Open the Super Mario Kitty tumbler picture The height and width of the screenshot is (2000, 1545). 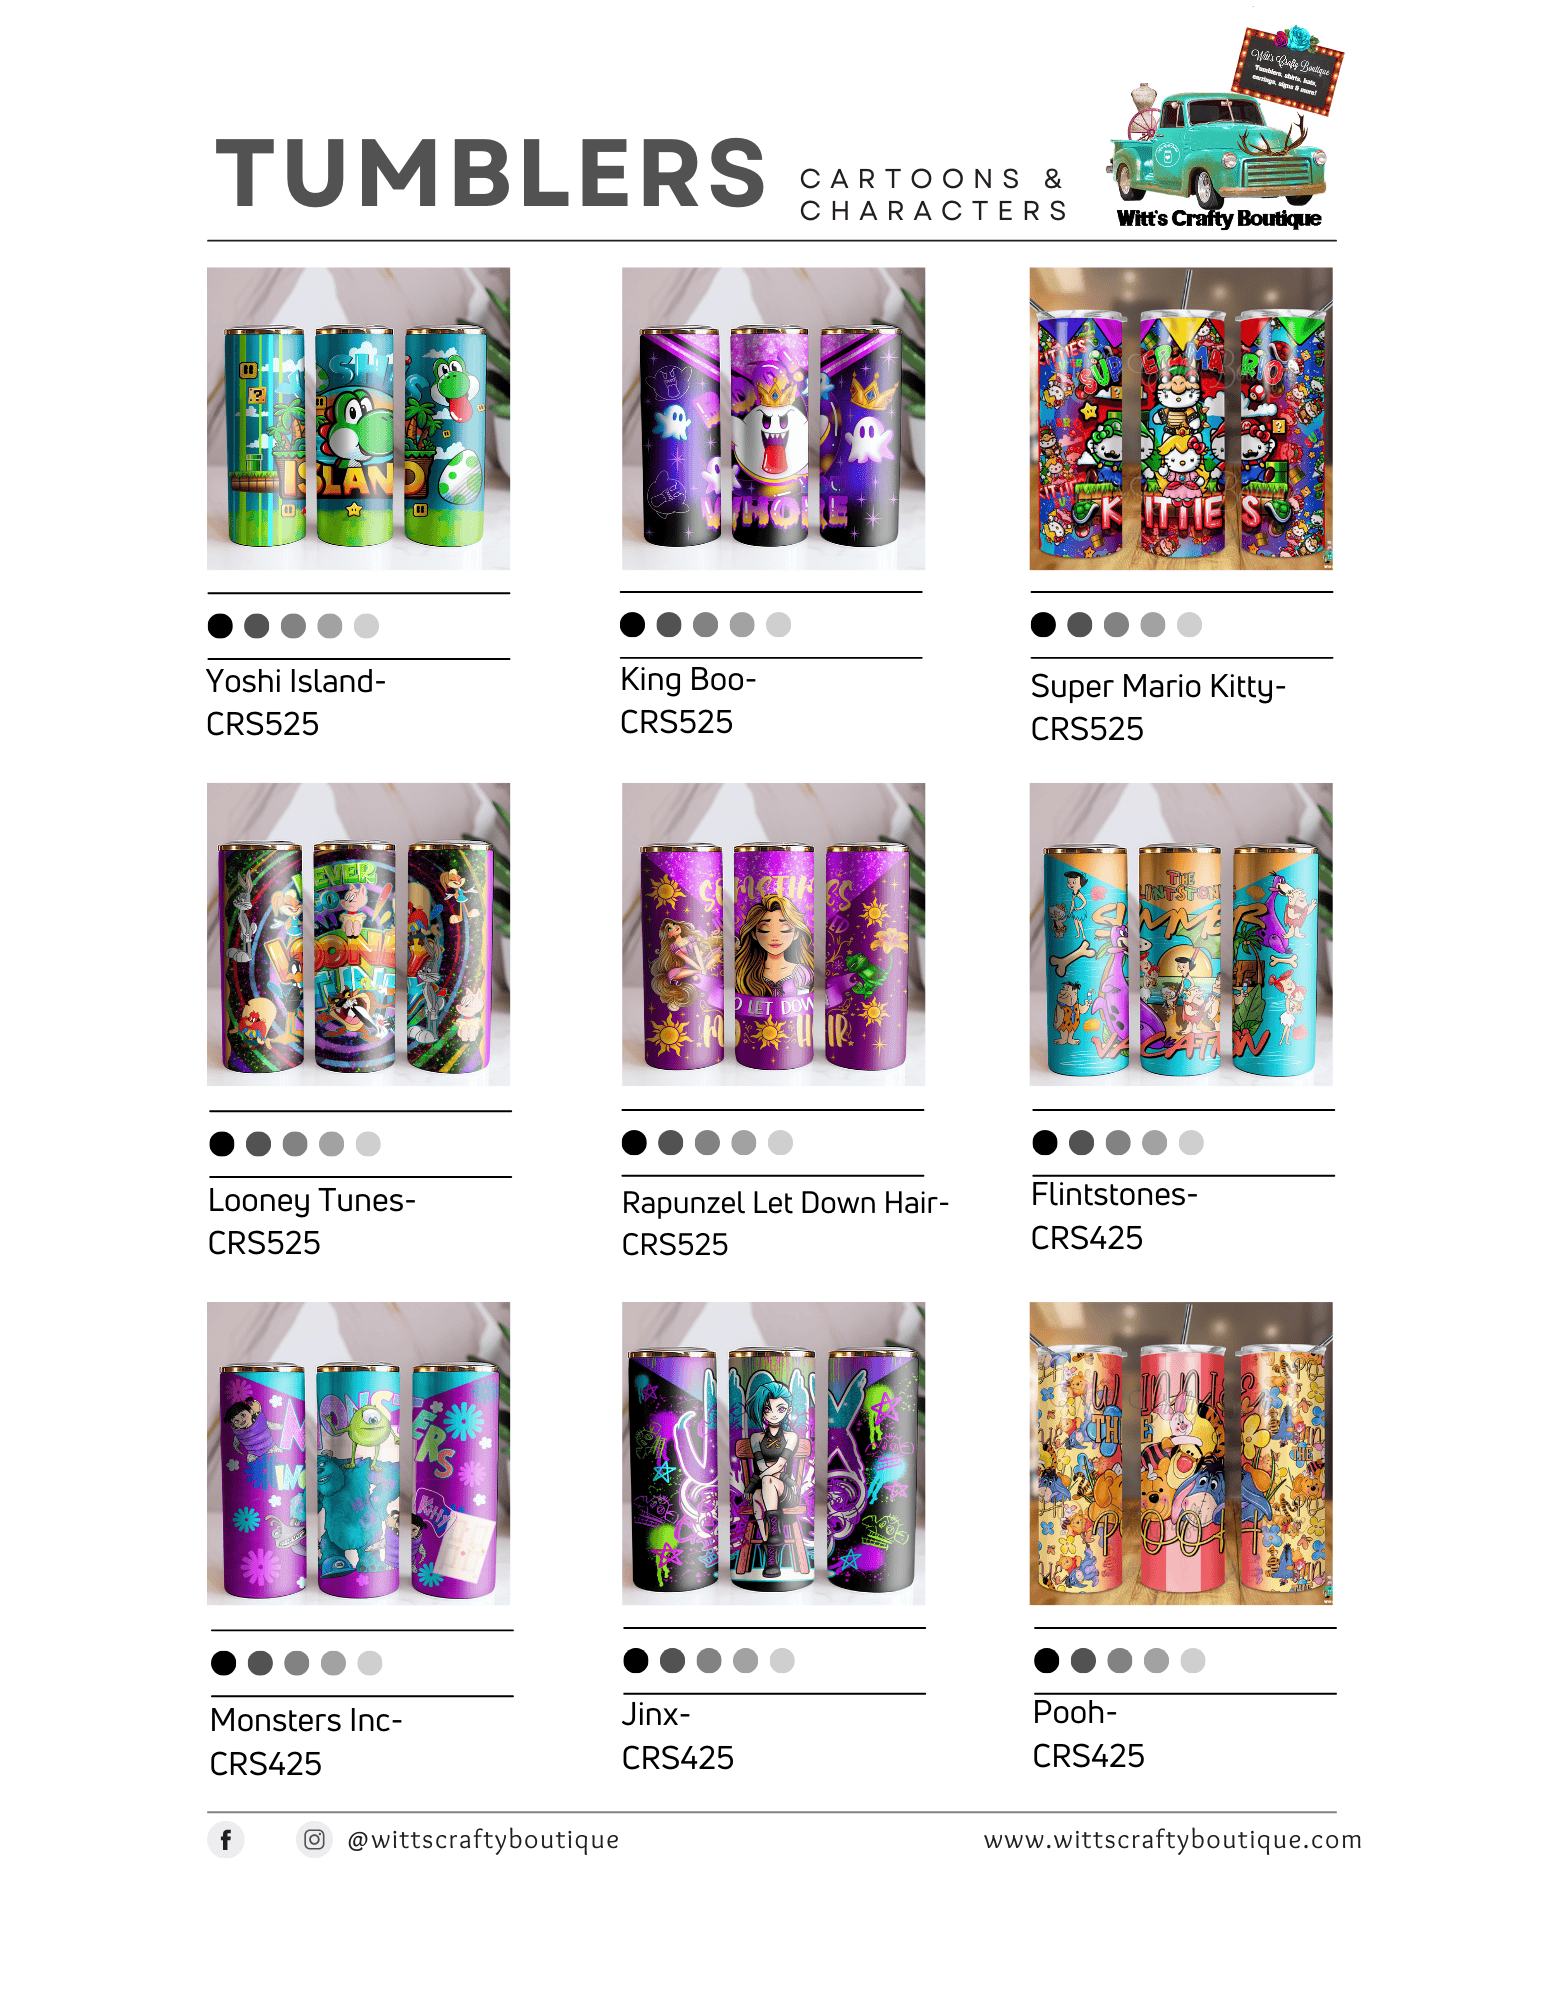(1181, 418)
